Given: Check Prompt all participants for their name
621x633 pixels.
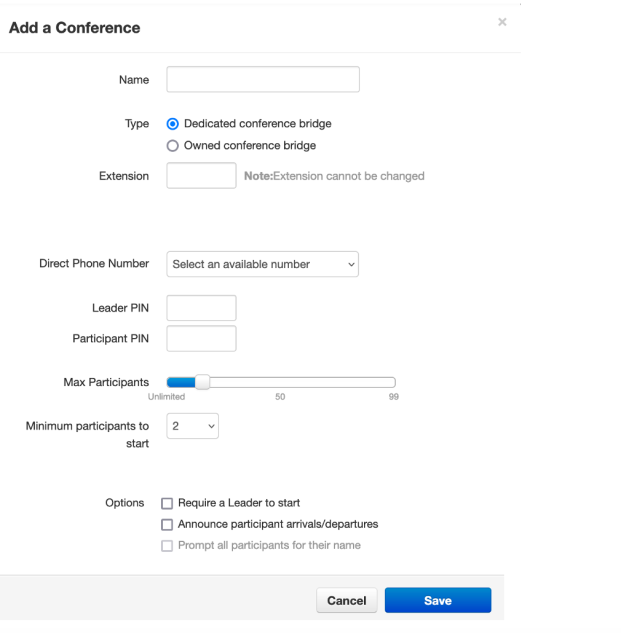Looking at the screenshot, I should tap(167, 546).
